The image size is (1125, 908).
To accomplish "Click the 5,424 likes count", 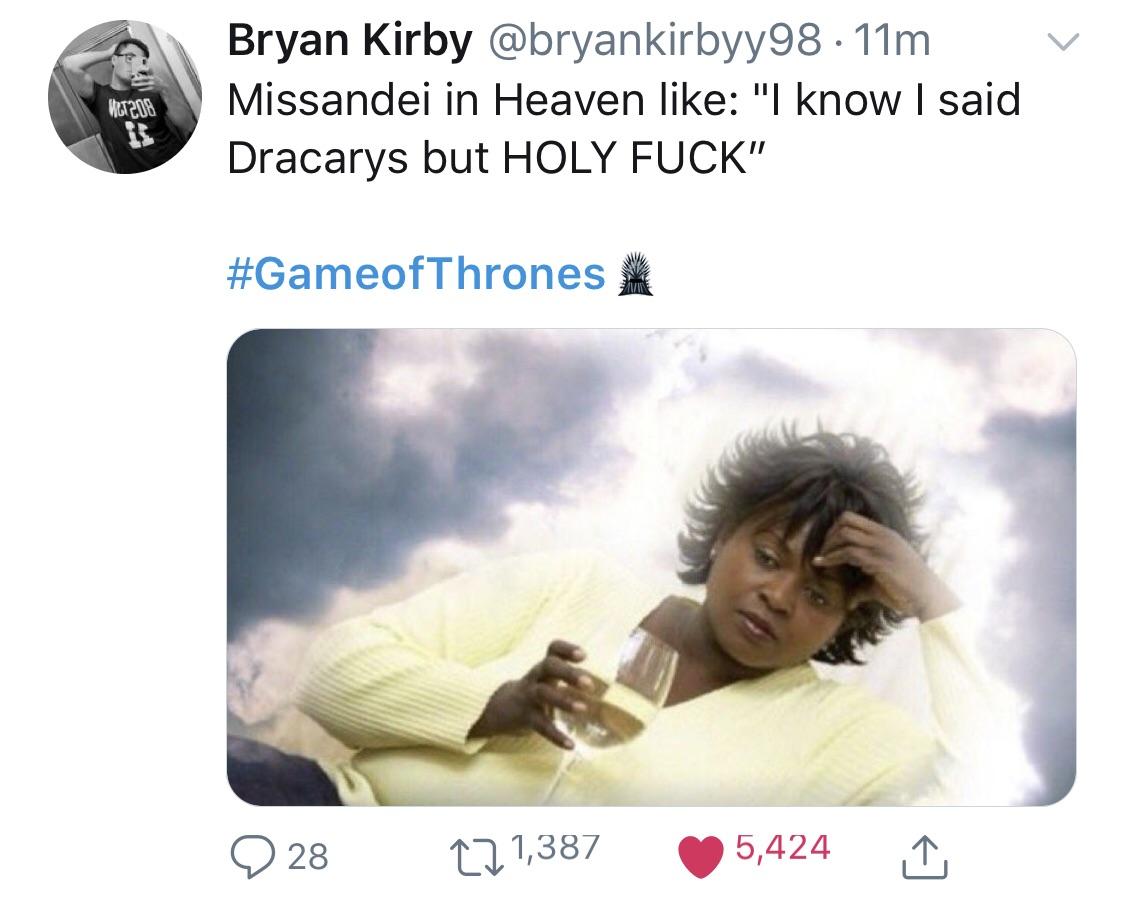I will click(x=783, y=848).
